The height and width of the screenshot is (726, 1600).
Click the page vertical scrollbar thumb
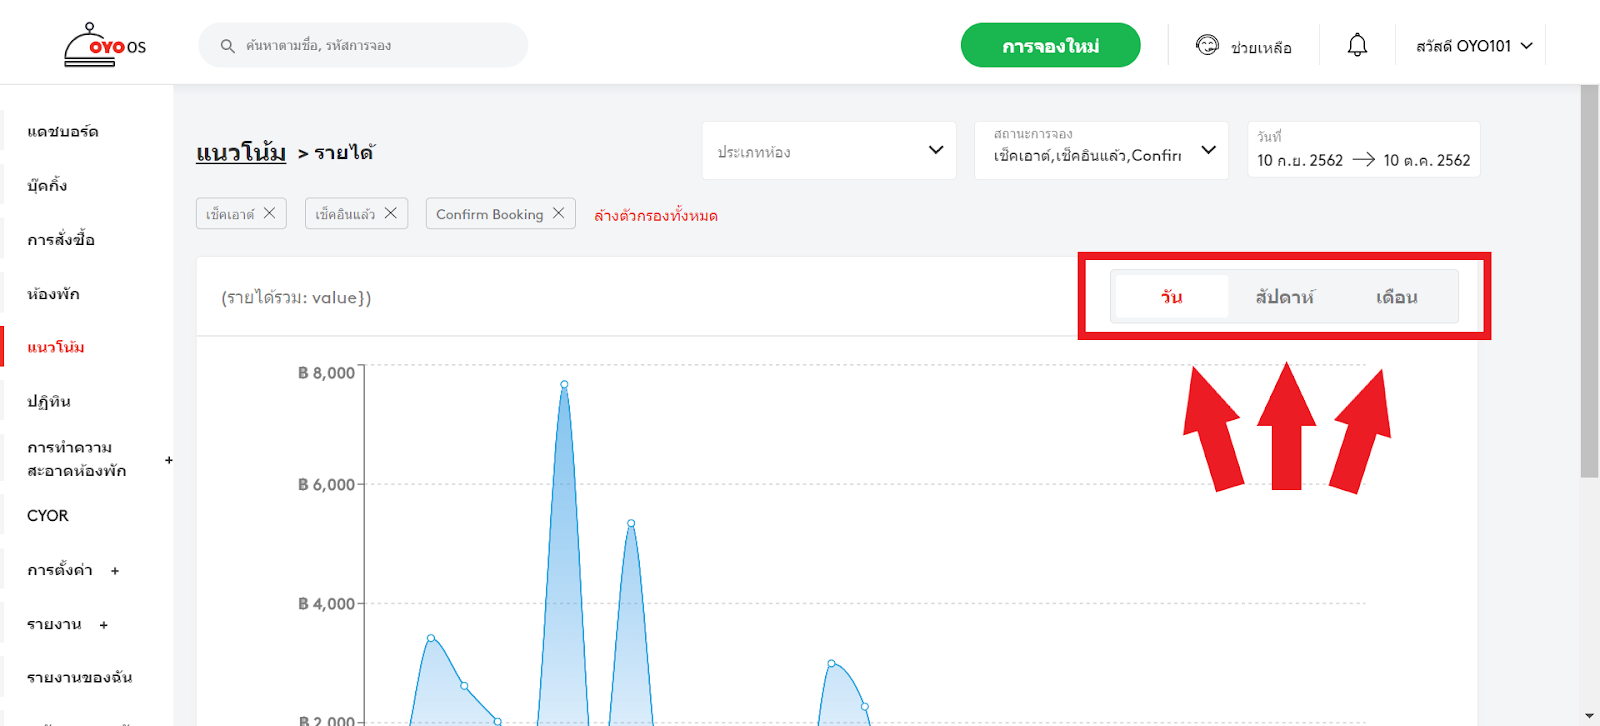point(1589,281)
